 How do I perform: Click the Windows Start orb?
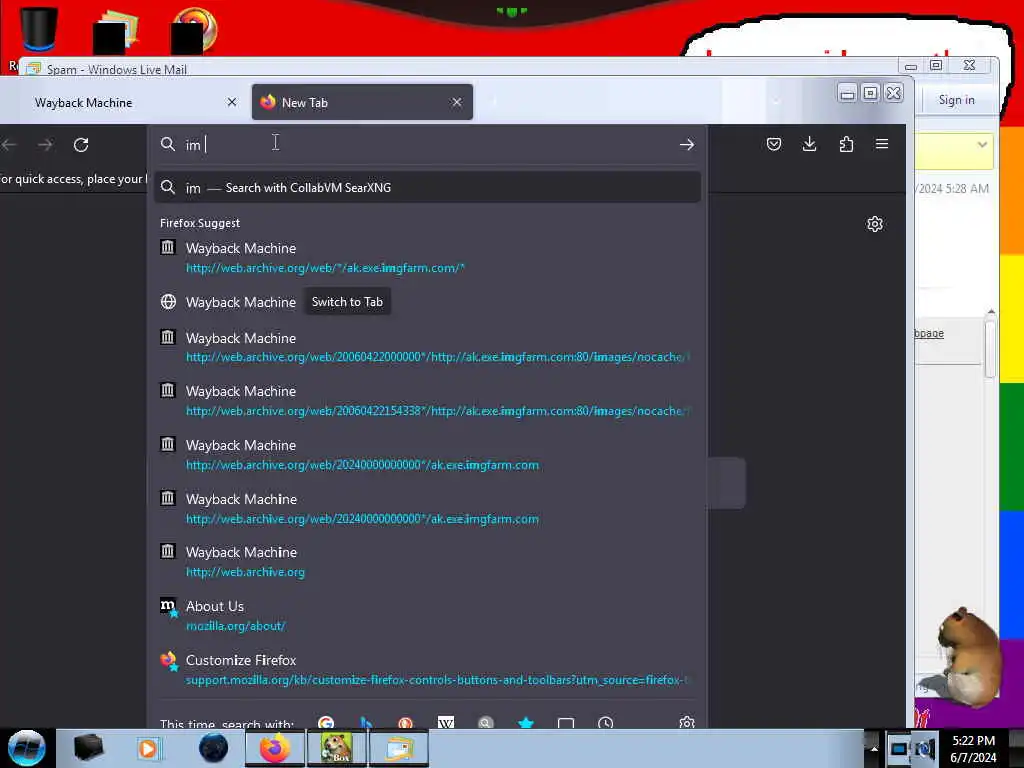tap(27, 748)
